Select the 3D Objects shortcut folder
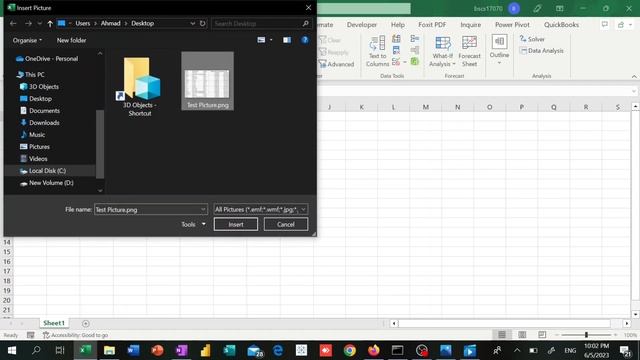Viewport: 640px width, 360px height. [140, 86]
